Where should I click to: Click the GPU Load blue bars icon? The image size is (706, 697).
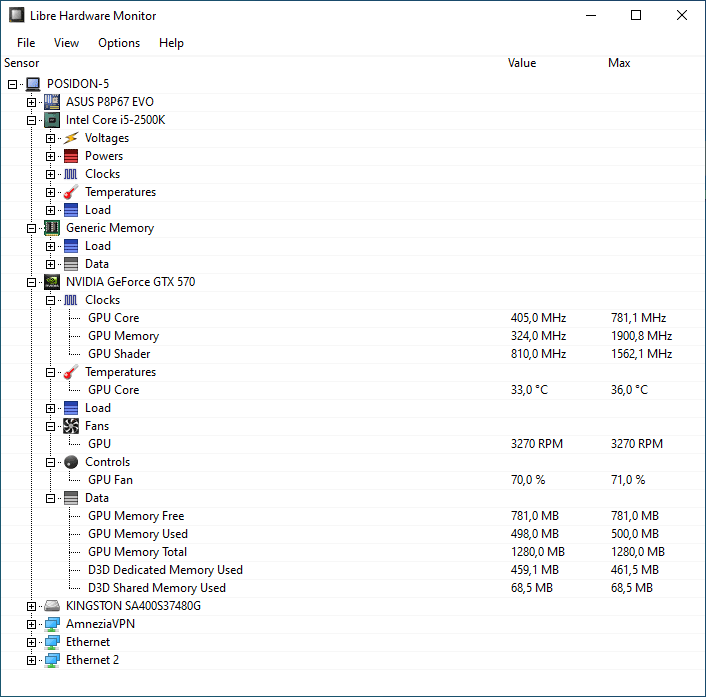[x=71, y=408]
